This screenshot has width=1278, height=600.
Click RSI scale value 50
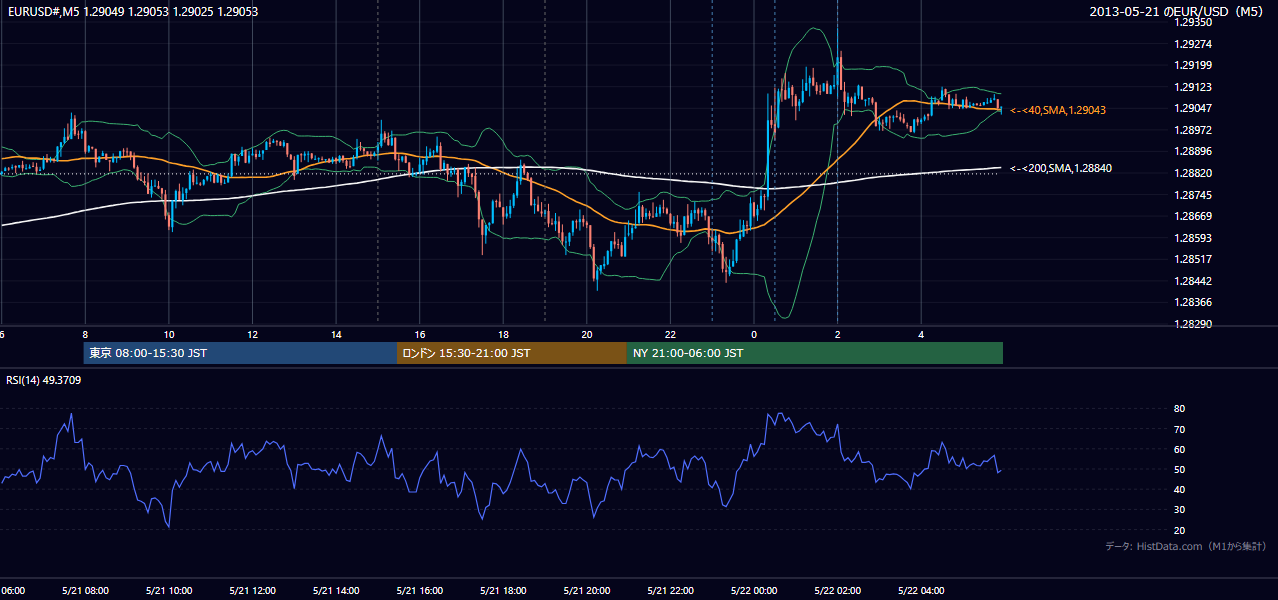1179,470
